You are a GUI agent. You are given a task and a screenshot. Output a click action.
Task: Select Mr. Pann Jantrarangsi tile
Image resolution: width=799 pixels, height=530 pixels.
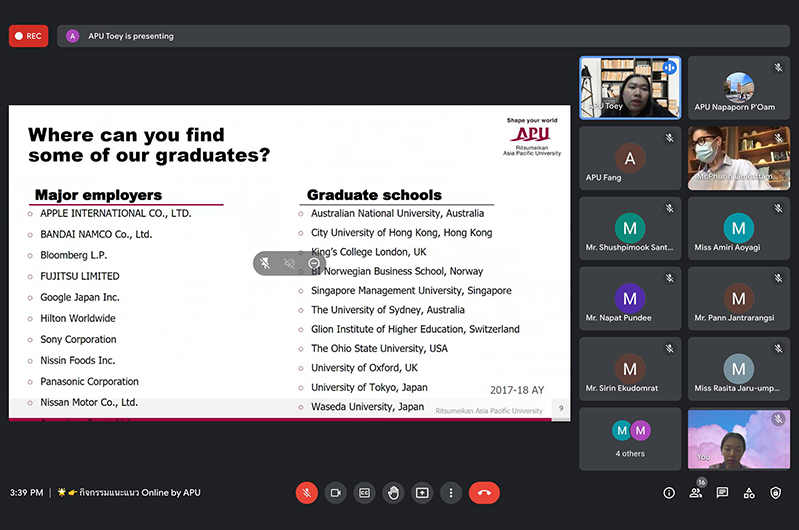(x=739, y=299)
